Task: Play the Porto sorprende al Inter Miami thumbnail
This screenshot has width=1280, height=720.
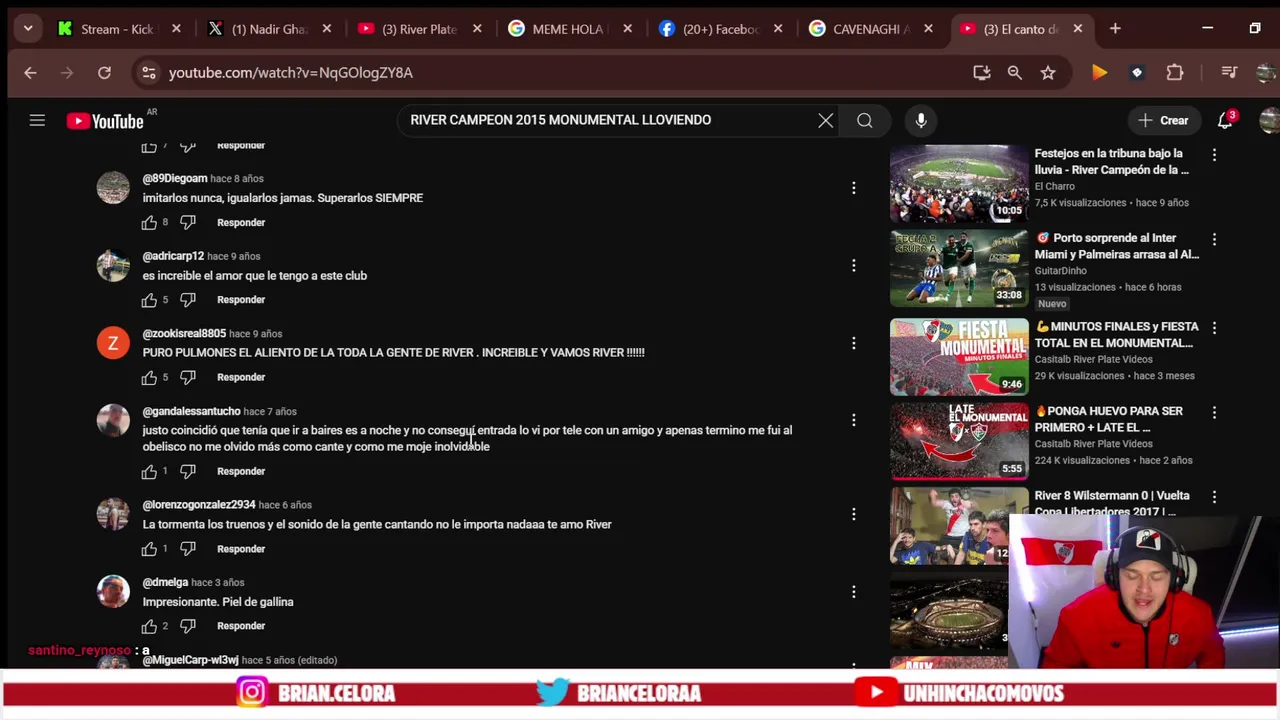Action: click(x=959, y=269)
